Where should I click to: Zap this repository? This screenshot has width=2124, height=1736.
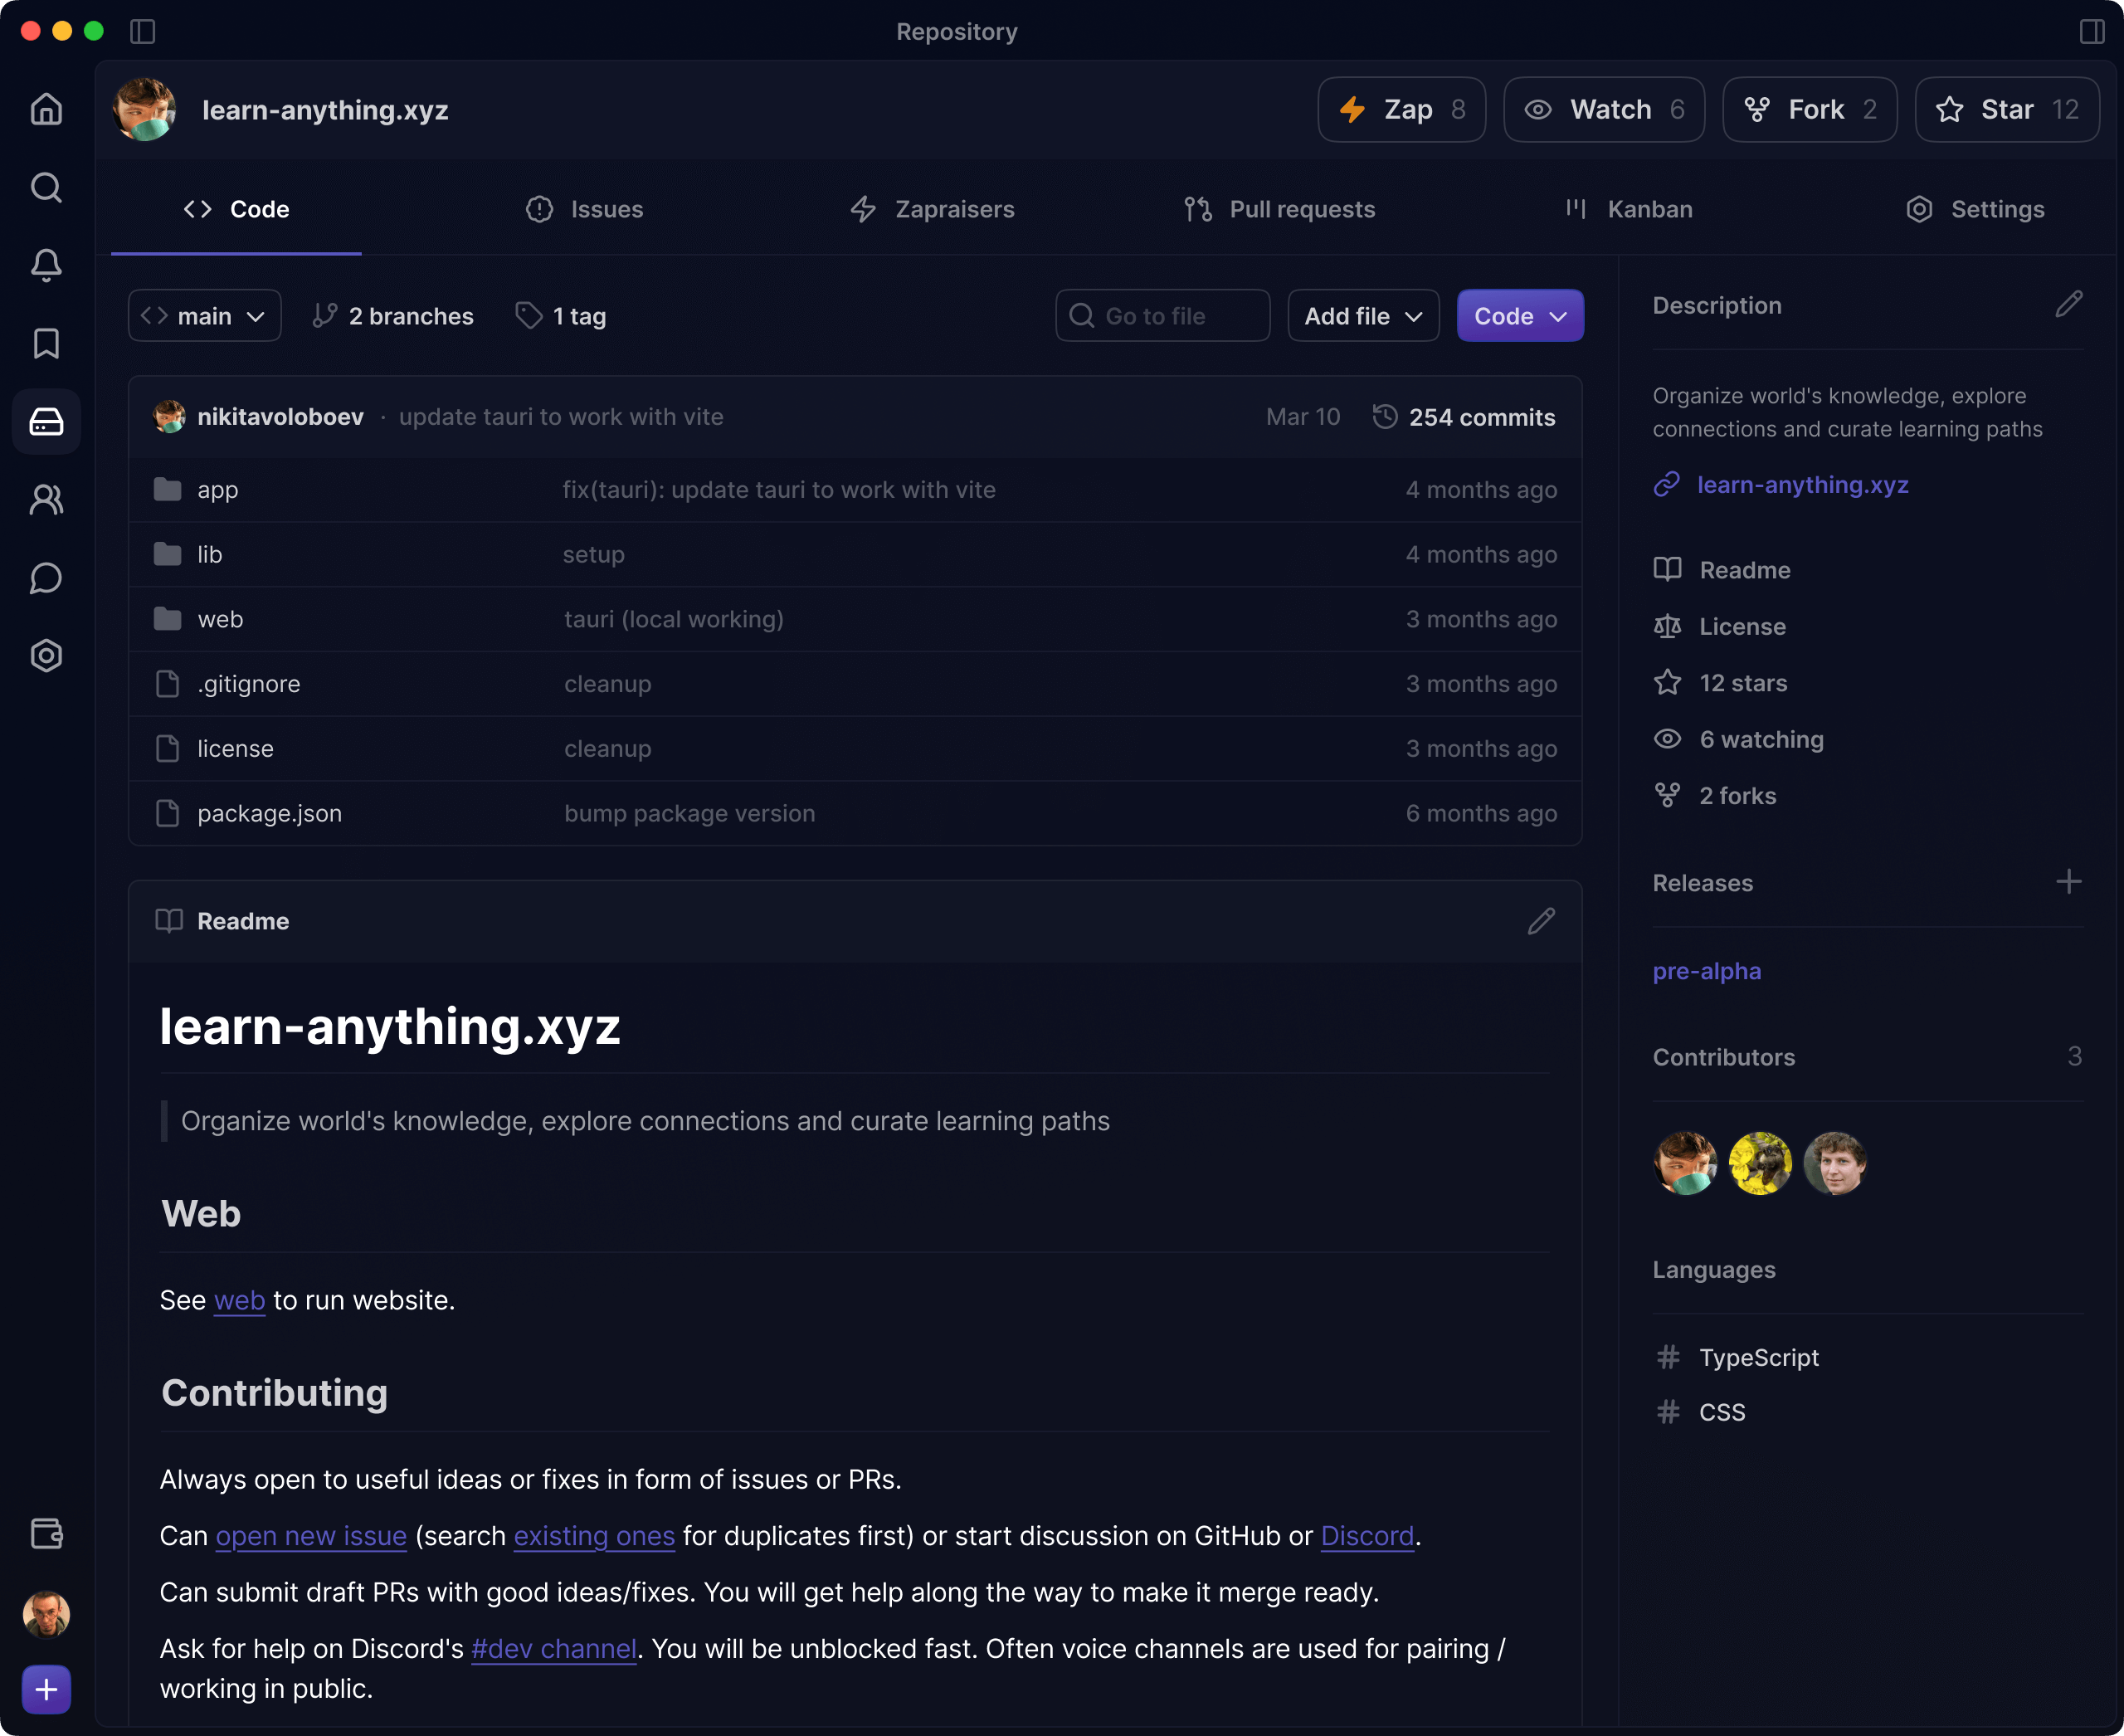point(1402,110)
